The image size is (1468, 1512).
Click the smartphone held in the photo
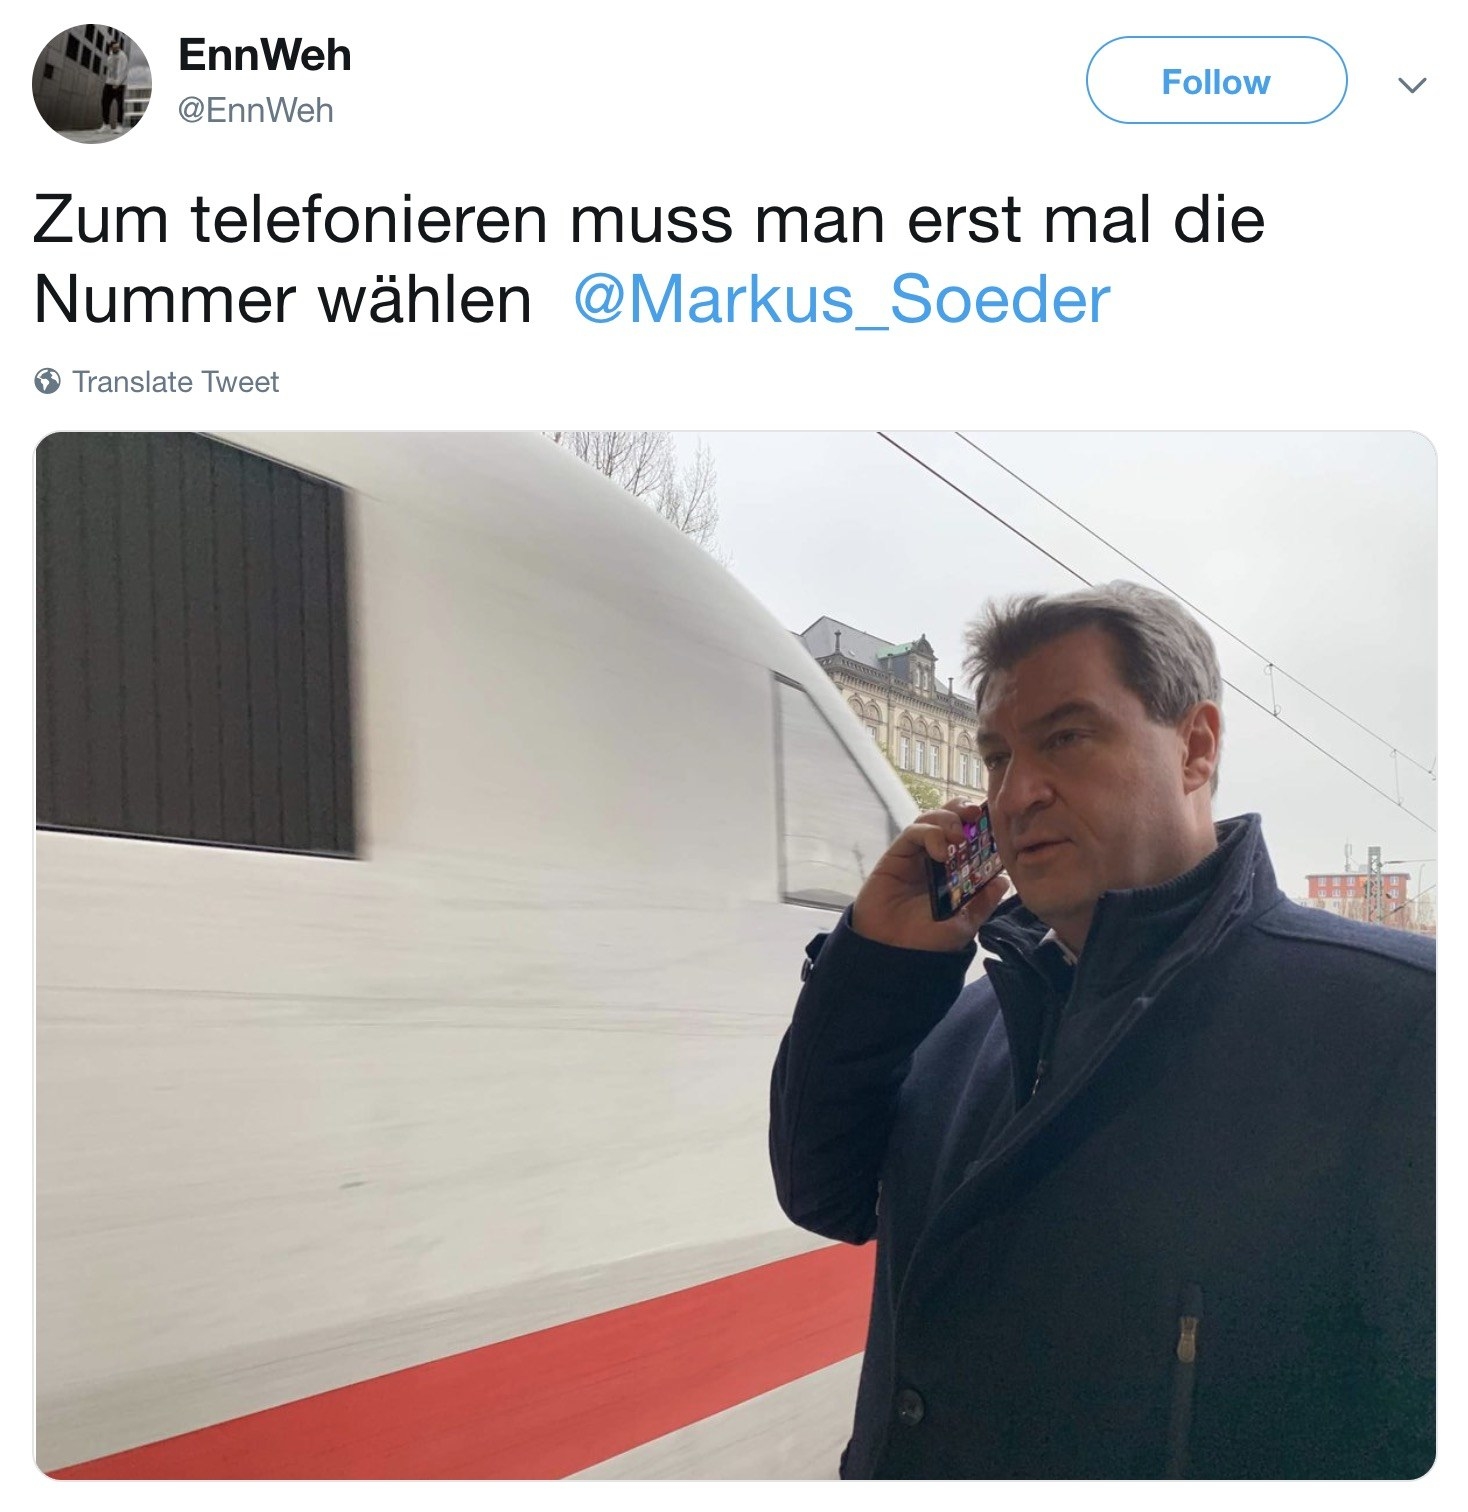962,860
